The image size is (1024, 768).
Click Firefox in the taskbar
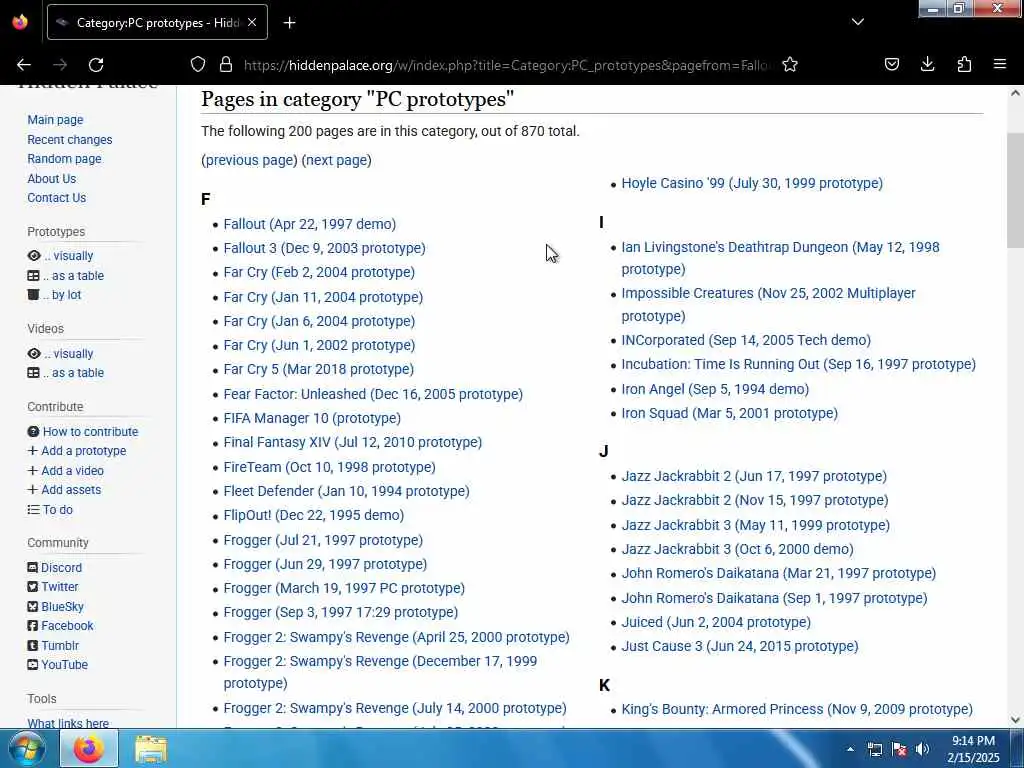coord(89,748)
